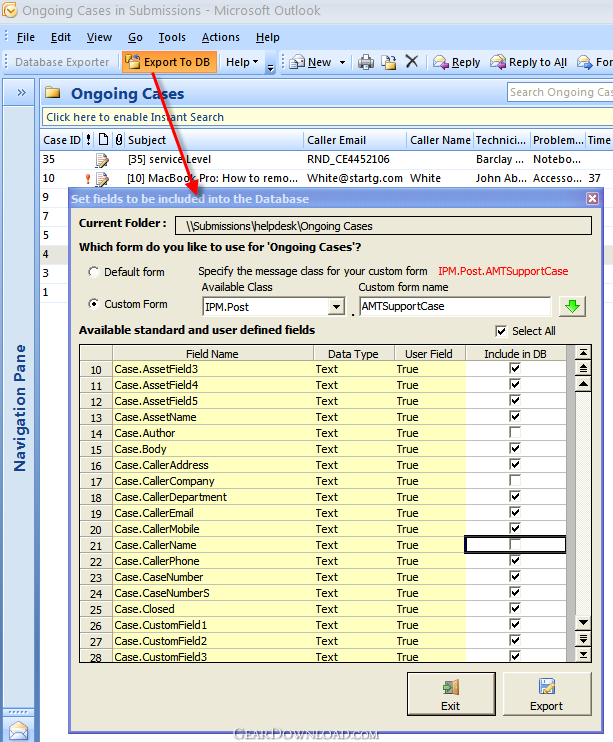This screenshot has height=742, width=613.
Task: Click the Reply envelope icon
Action: point(441,62)
